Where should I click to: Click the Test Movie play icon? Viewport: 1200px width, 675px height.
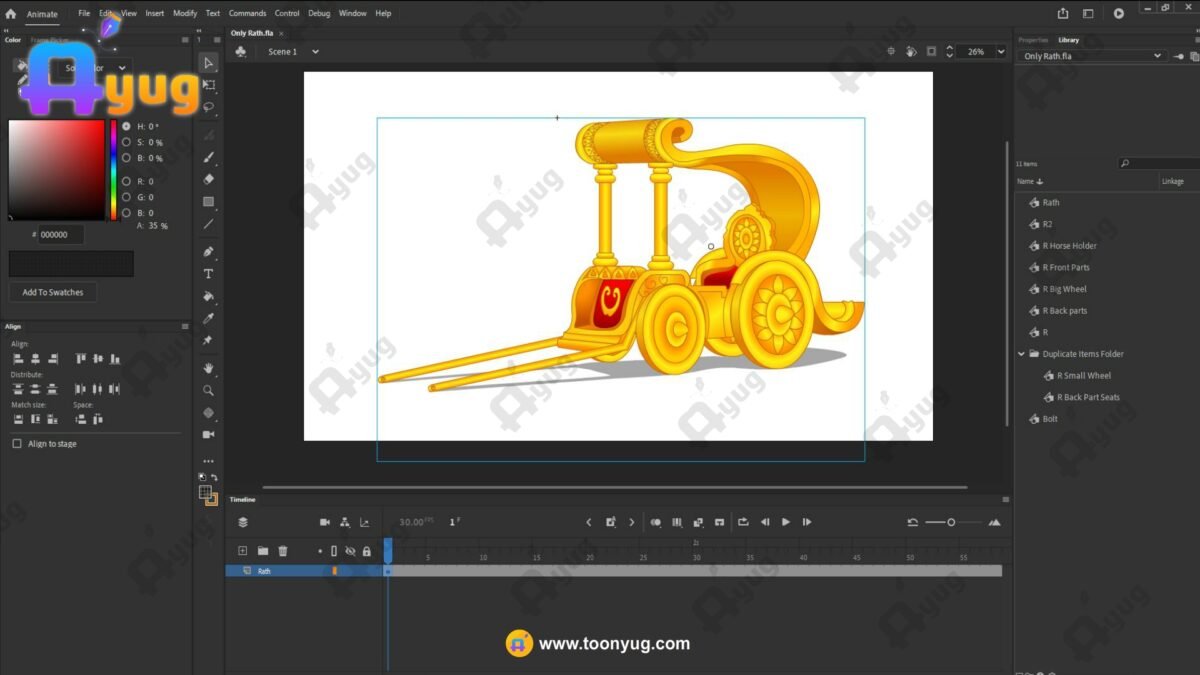1119,13
